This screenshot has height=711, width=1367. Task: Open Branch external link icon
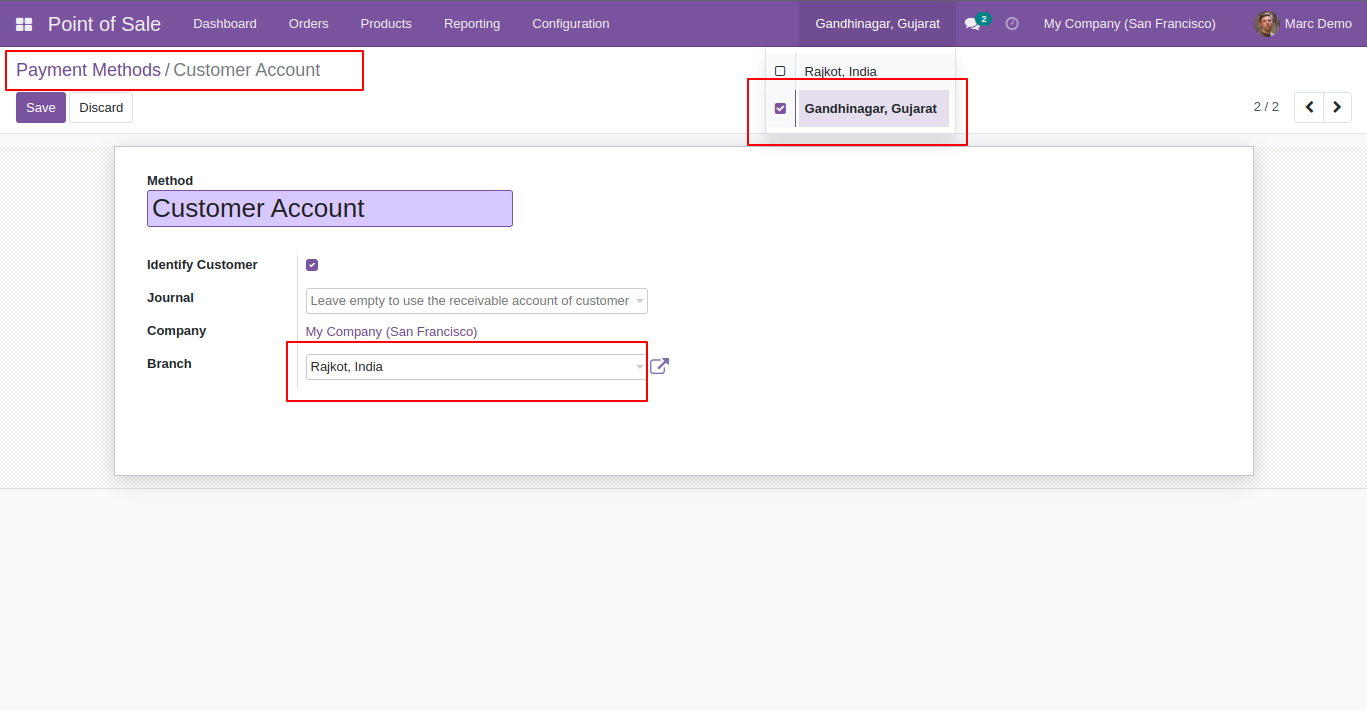click(x=659, y=366)
